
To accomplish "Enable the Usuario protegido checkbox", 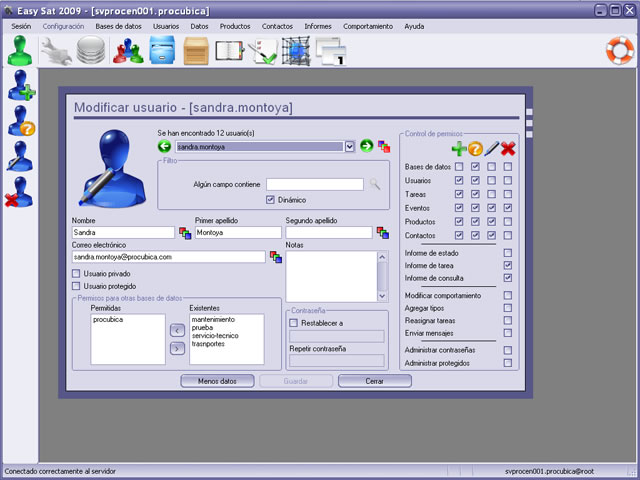I will pyautogui.click(x=76, y=286).
